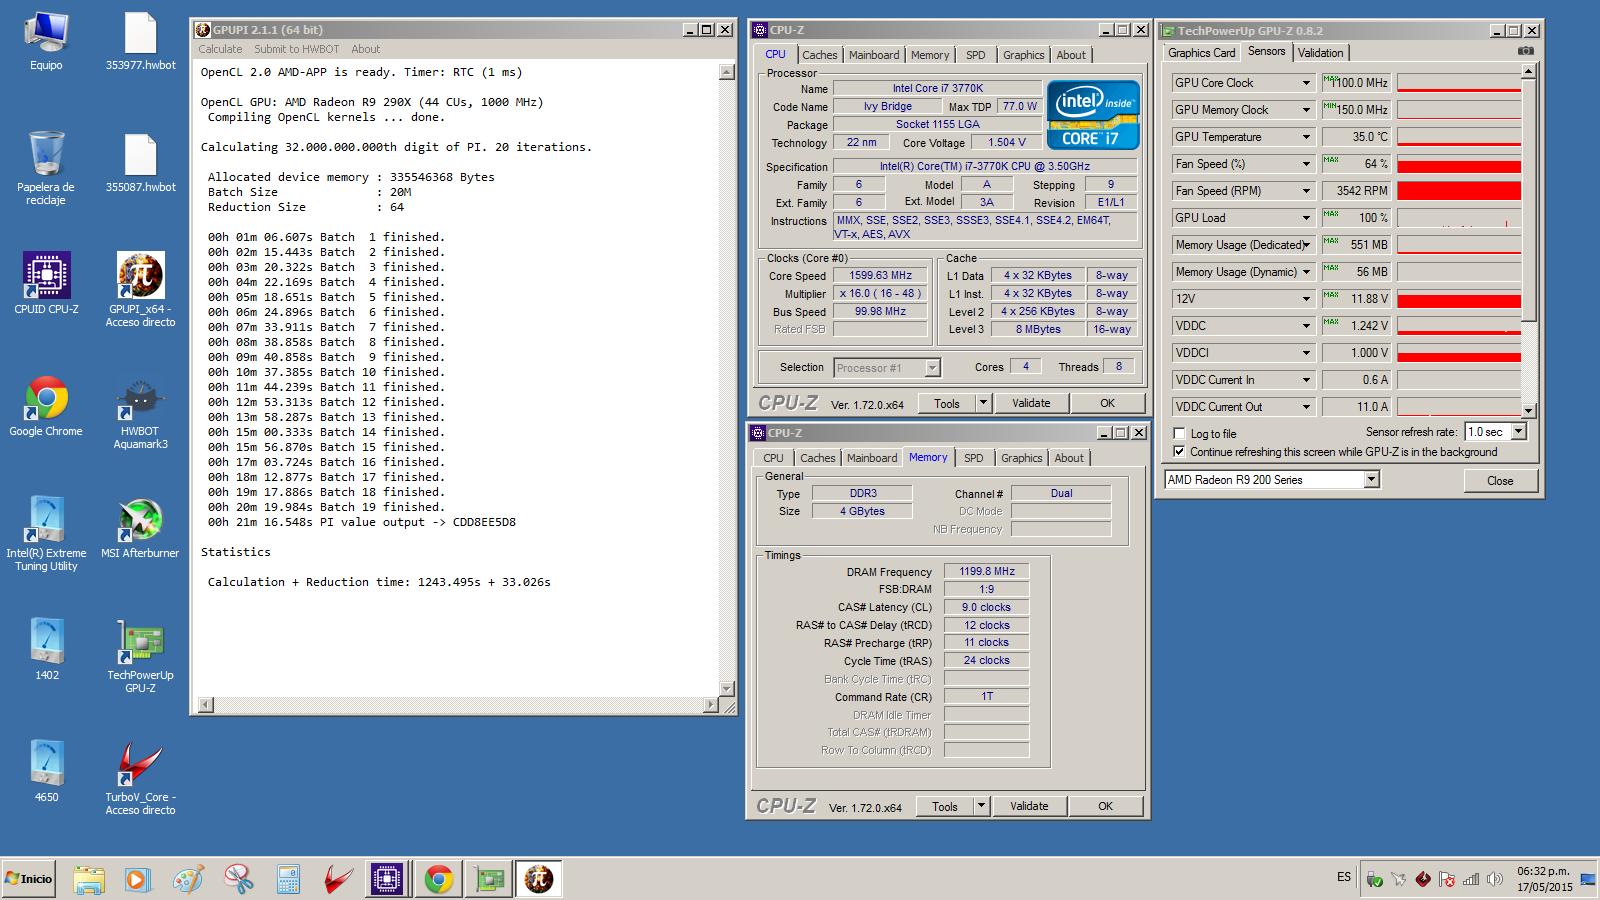Launch the GPUPI_x64 desktop shortcut
The image size is (1600, 900).
(140, 291)
